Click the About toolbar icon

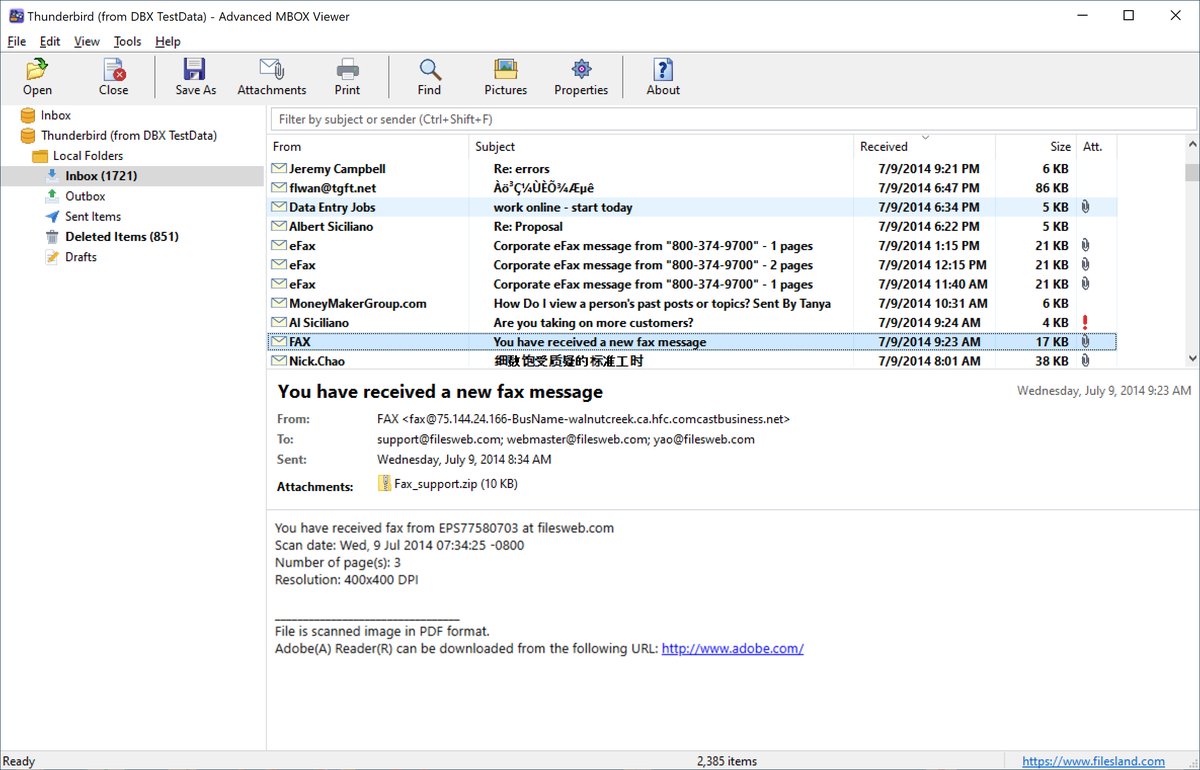pos(662,68)
